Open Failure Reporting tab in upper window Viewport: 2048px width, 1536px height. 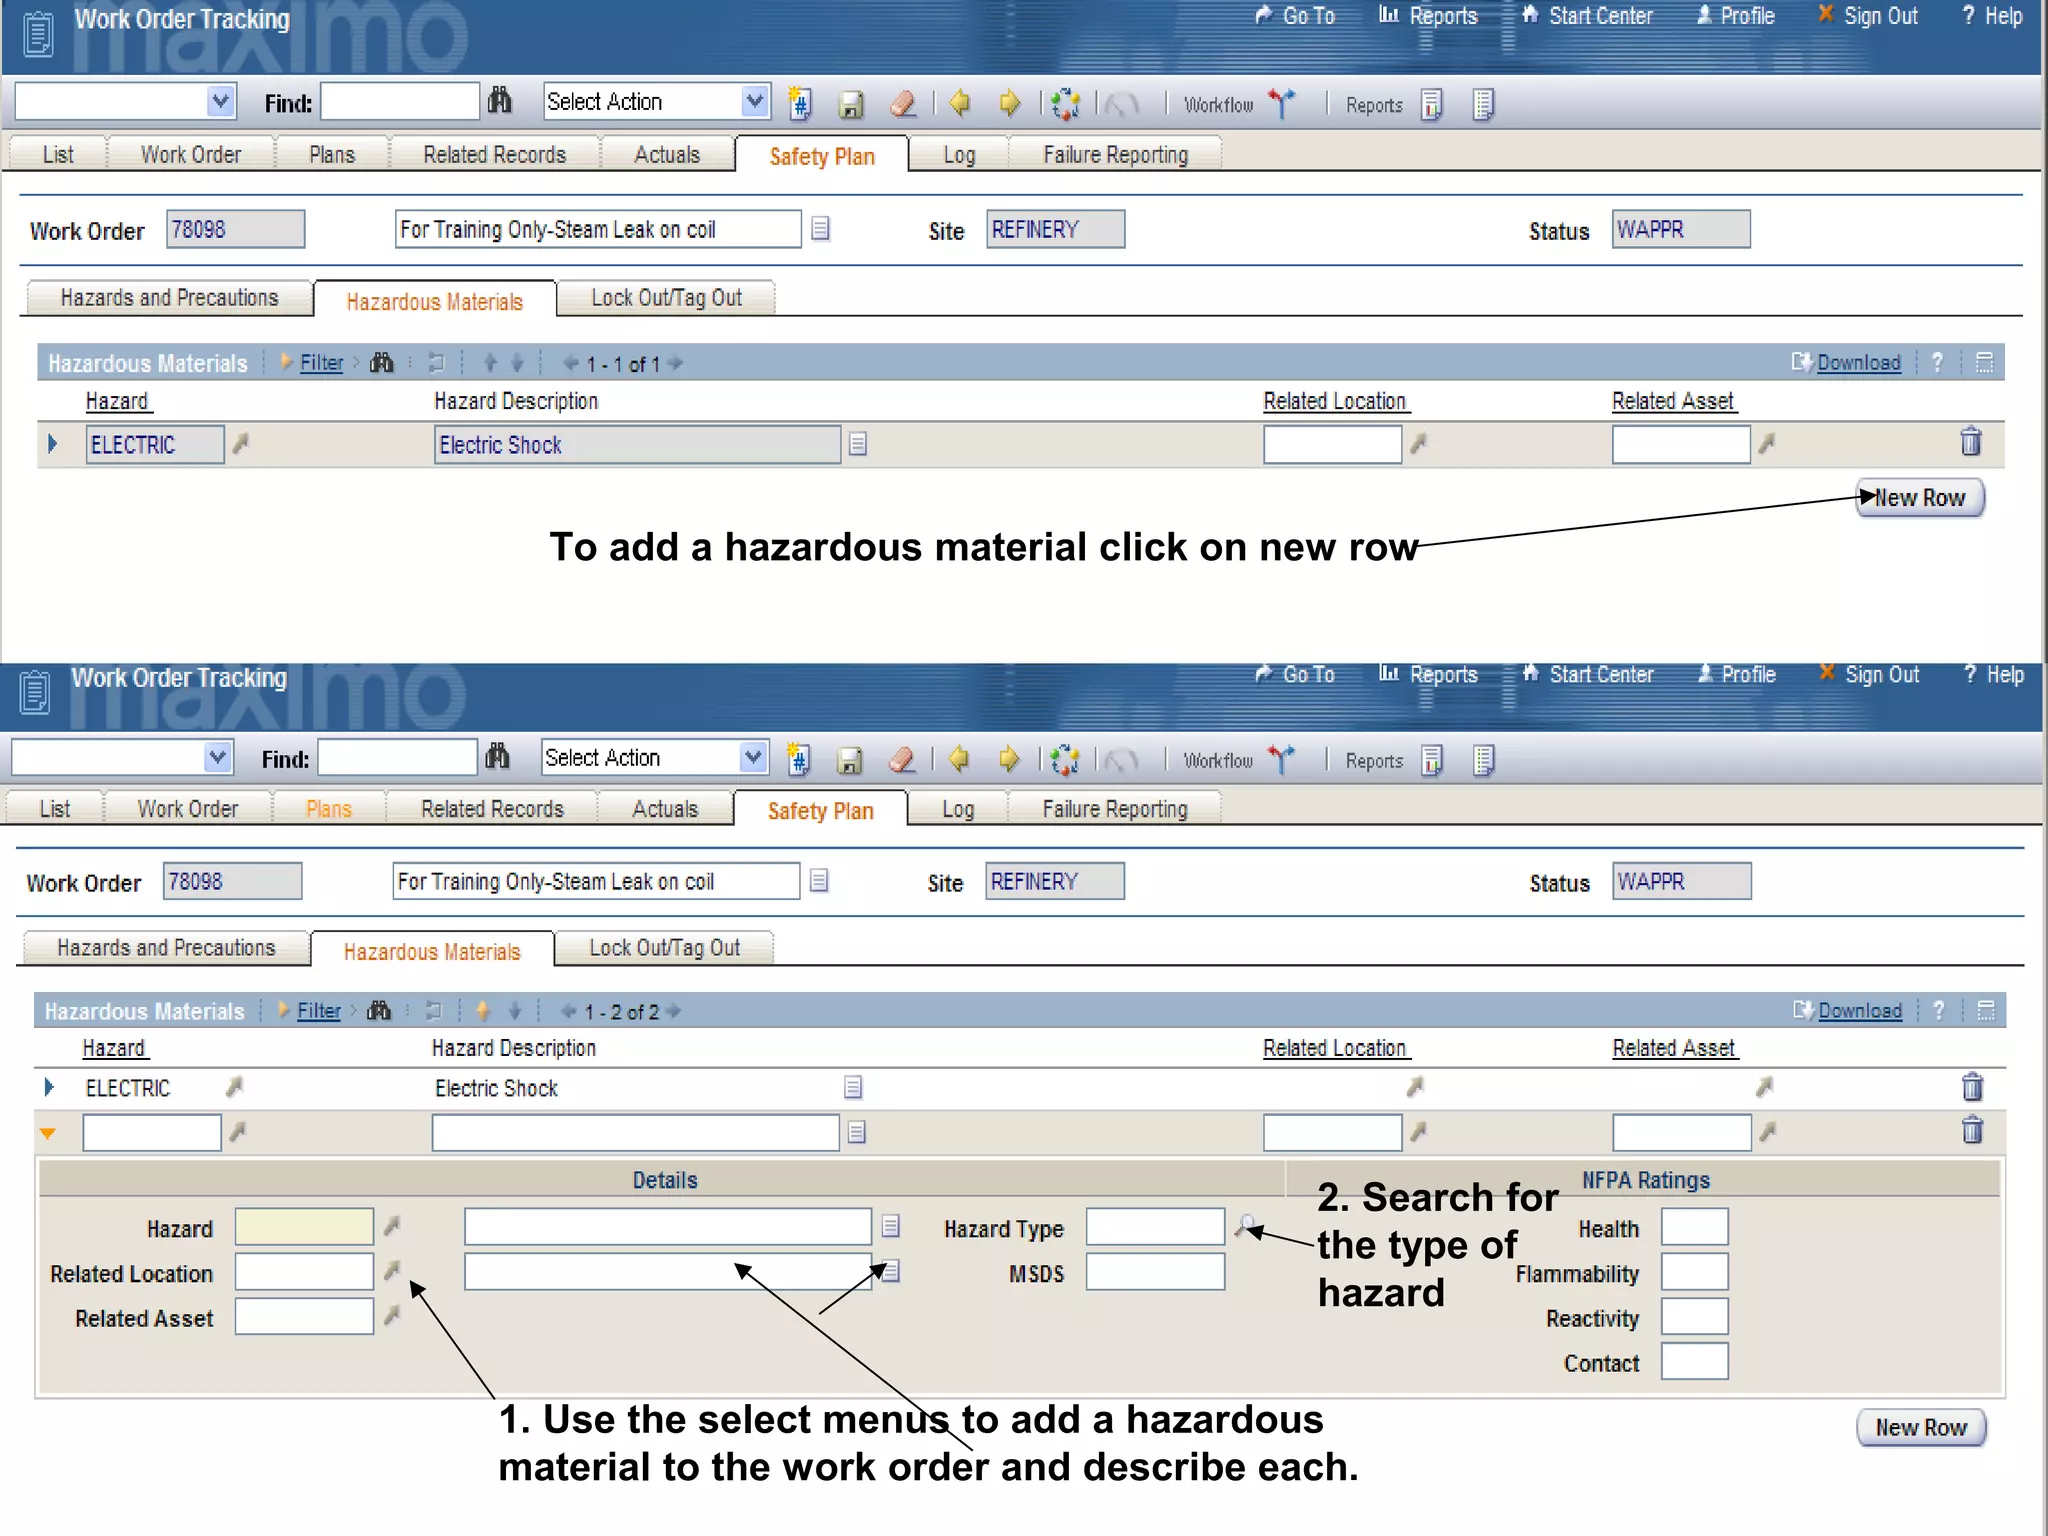tap(1115, 154)
